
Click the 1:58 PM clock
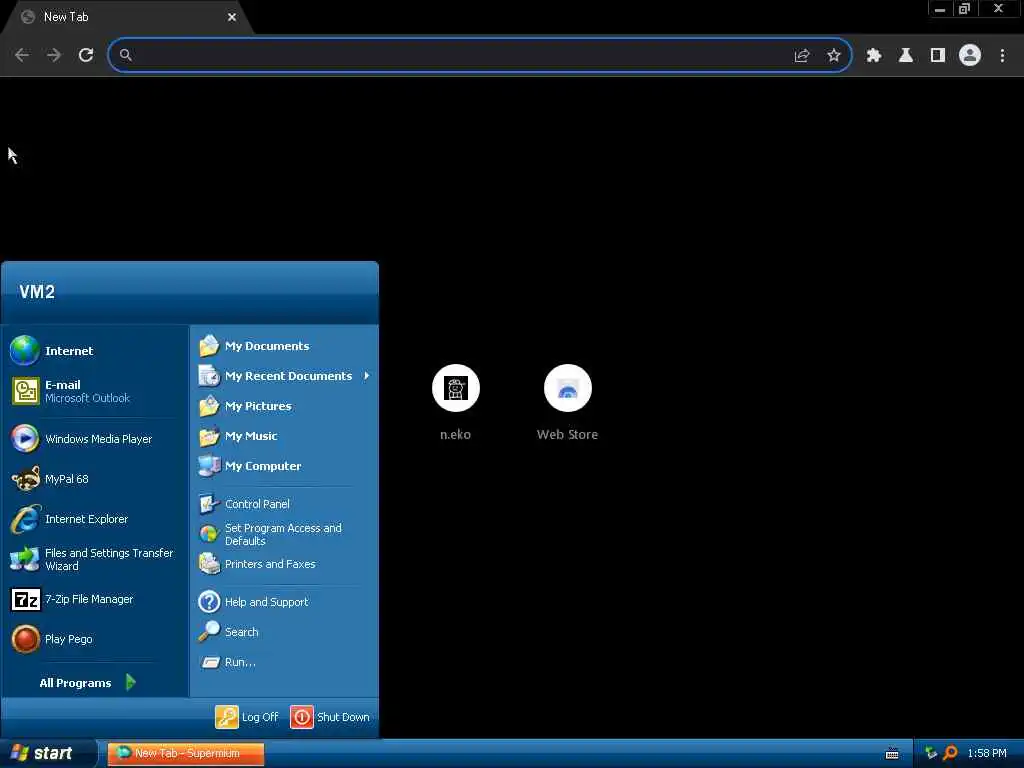pyautogui.click(x=987, y=753)
